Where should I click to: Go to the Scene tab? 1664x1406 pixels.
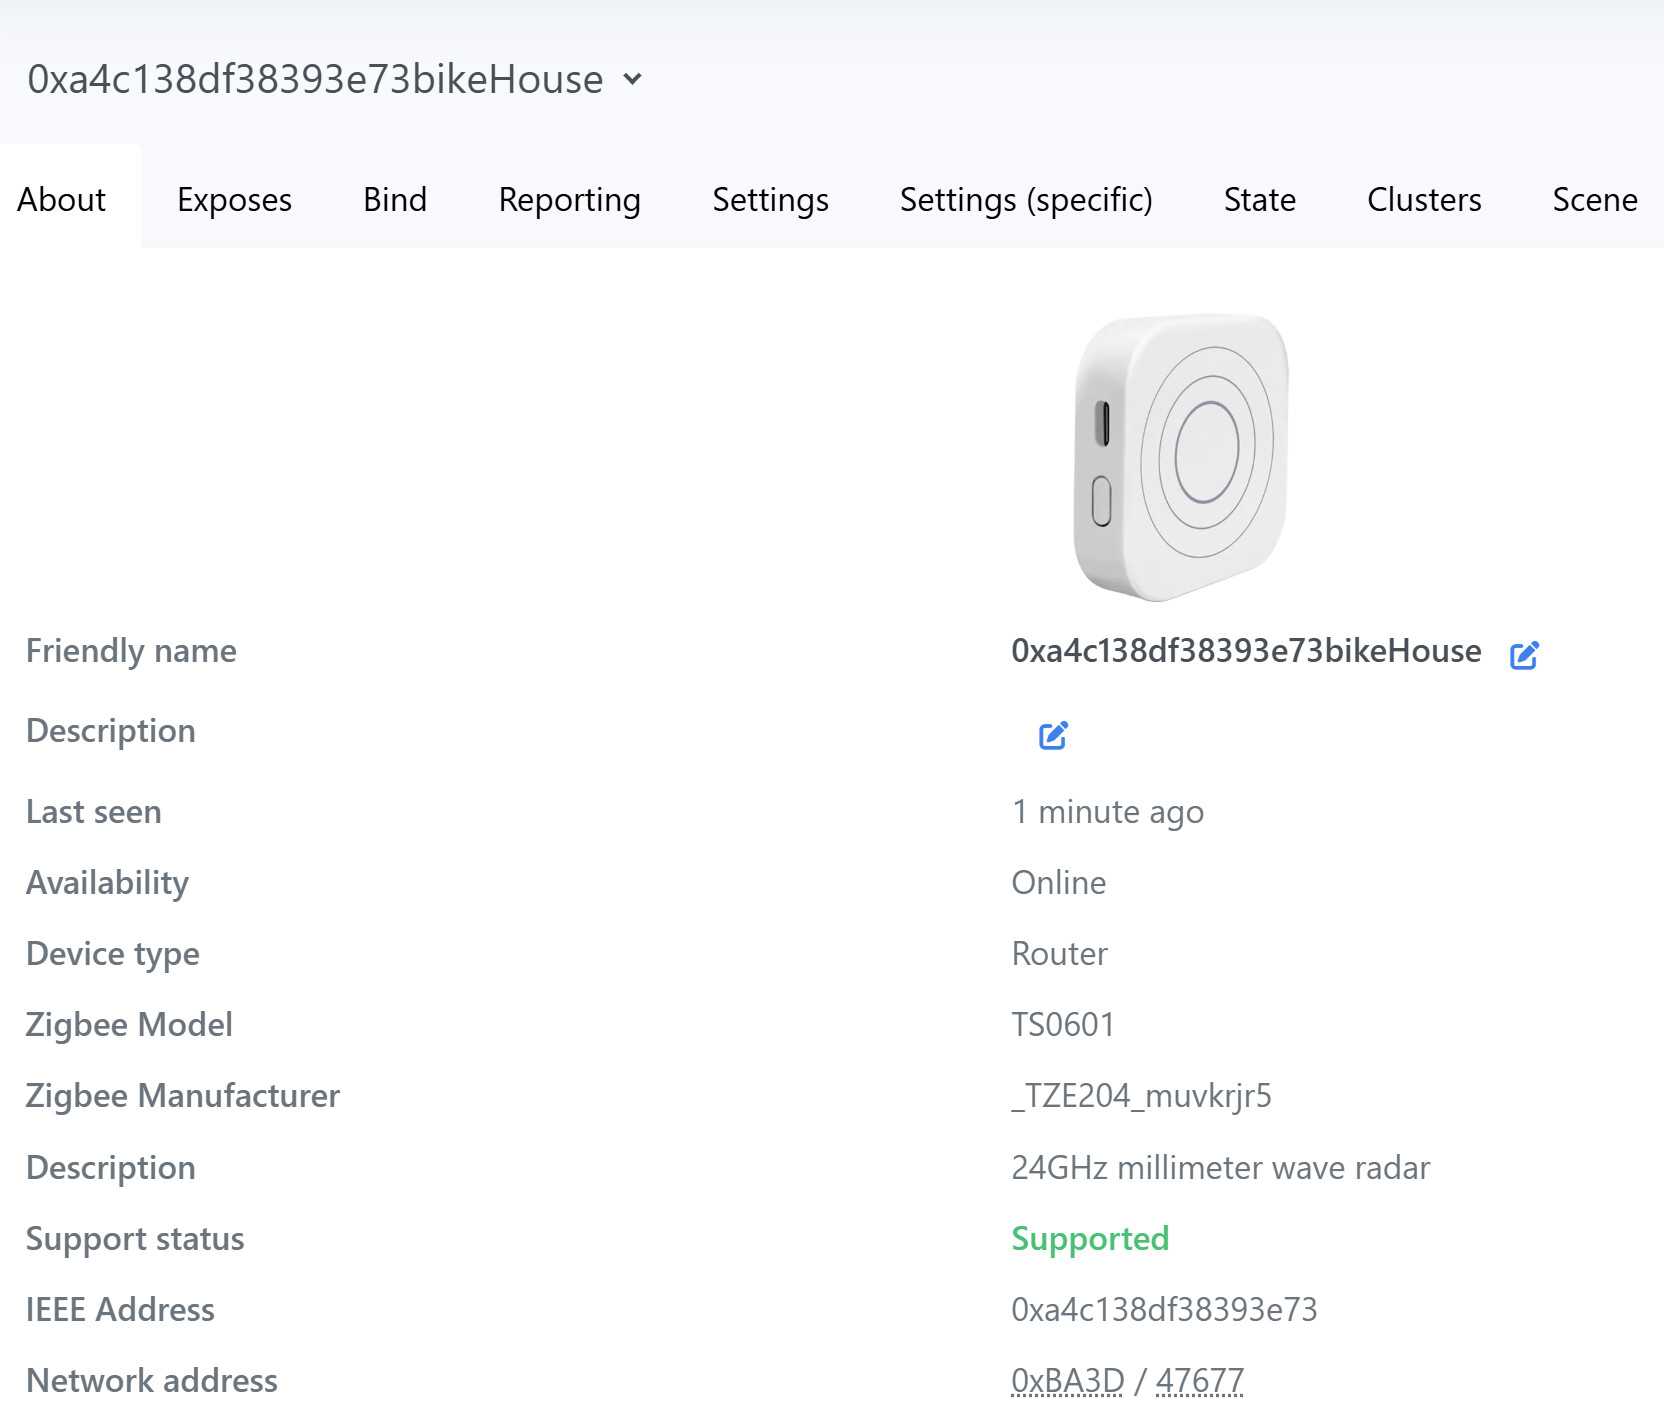(1594, 200)
